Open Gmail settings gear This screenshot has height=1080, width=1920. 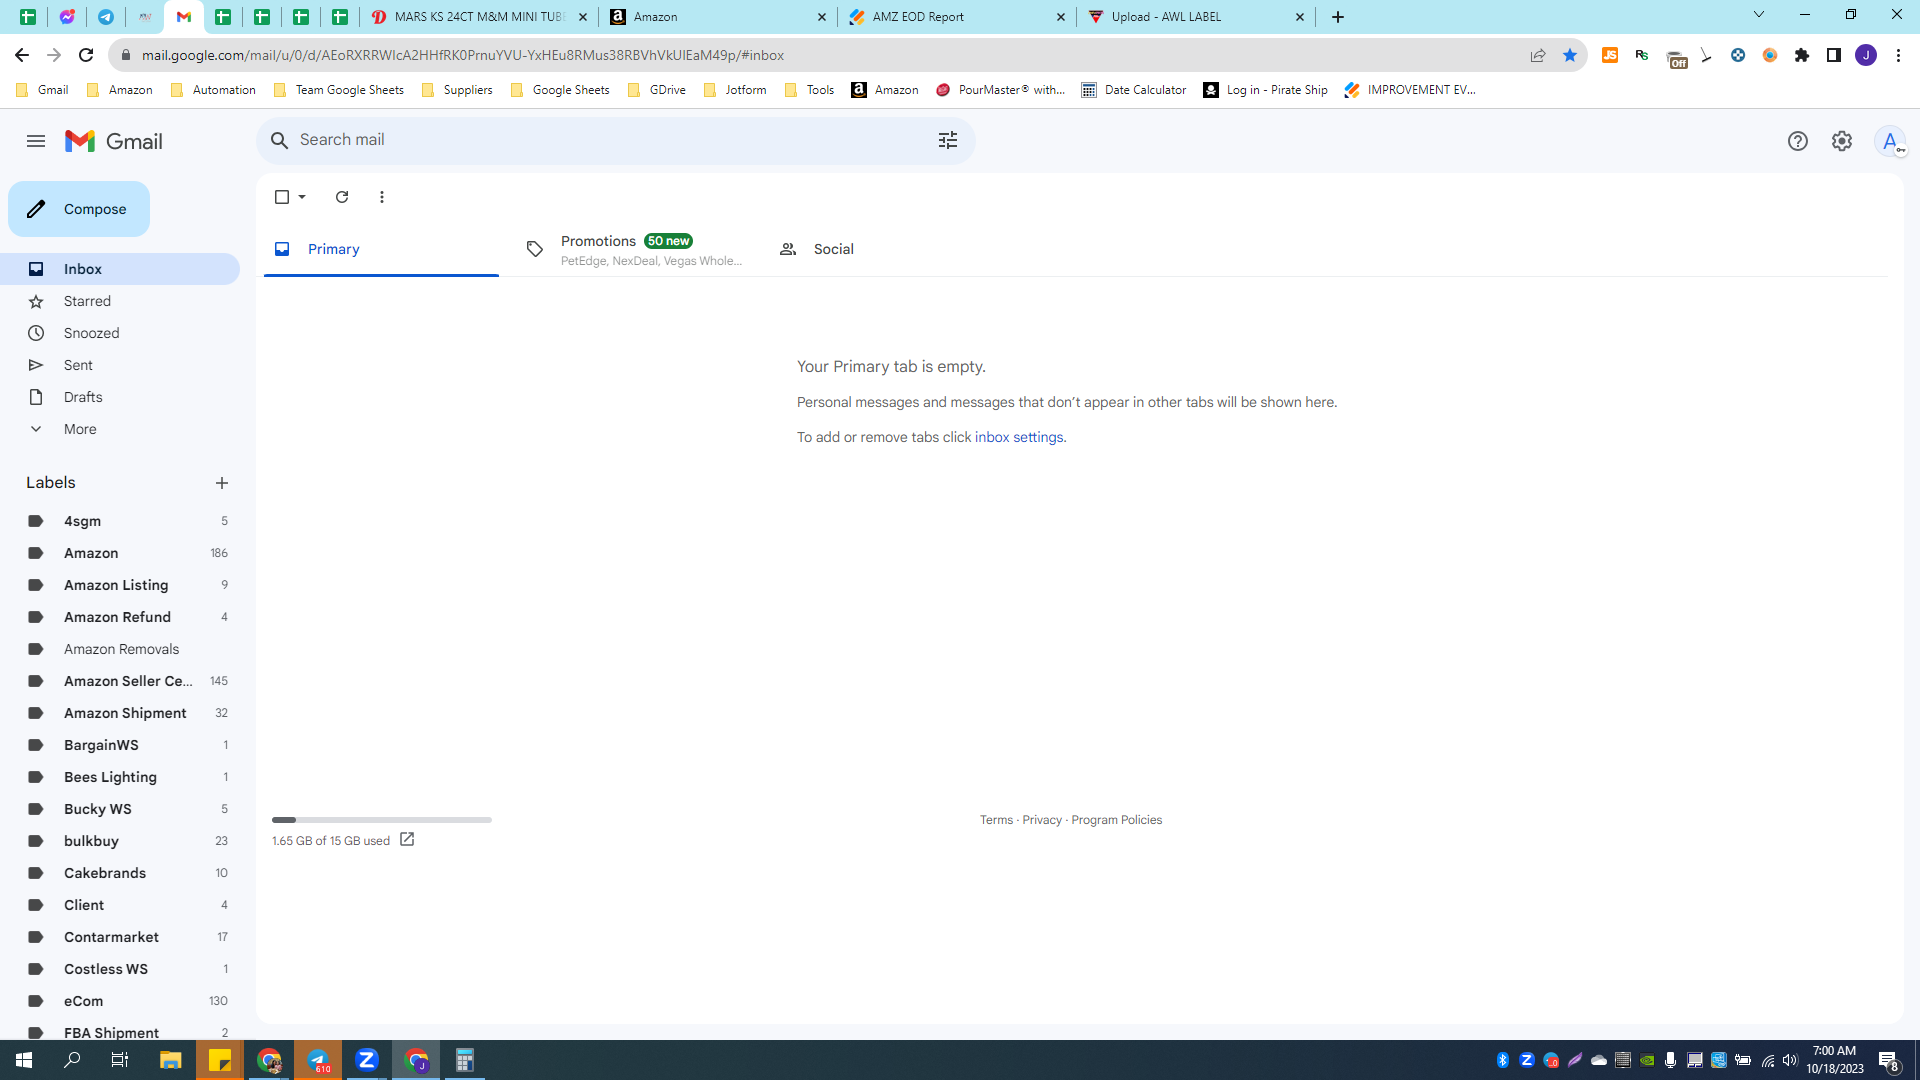1842,141
